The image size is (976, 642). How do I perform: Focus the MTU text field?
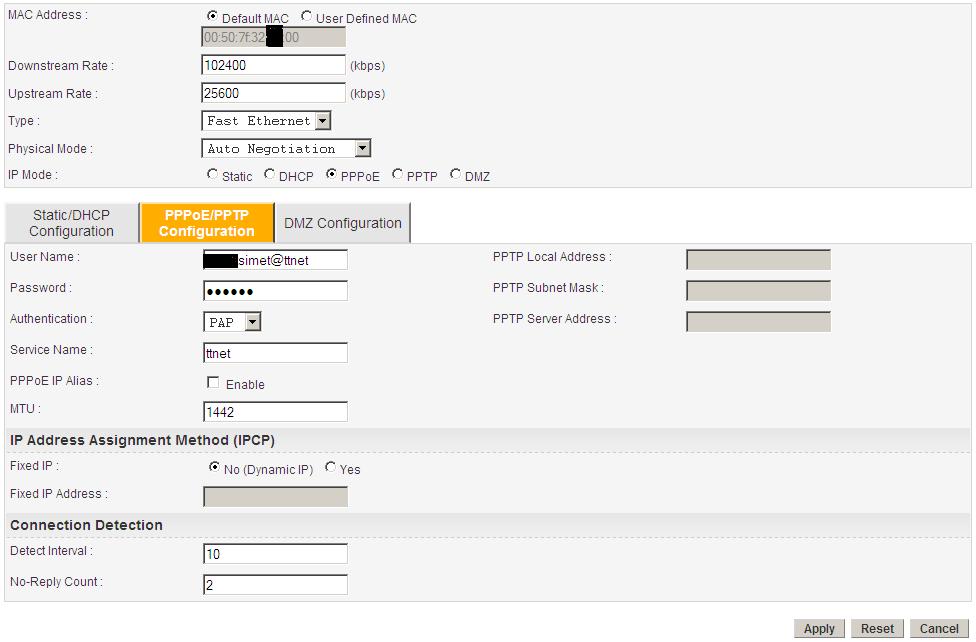coord(275,412)
